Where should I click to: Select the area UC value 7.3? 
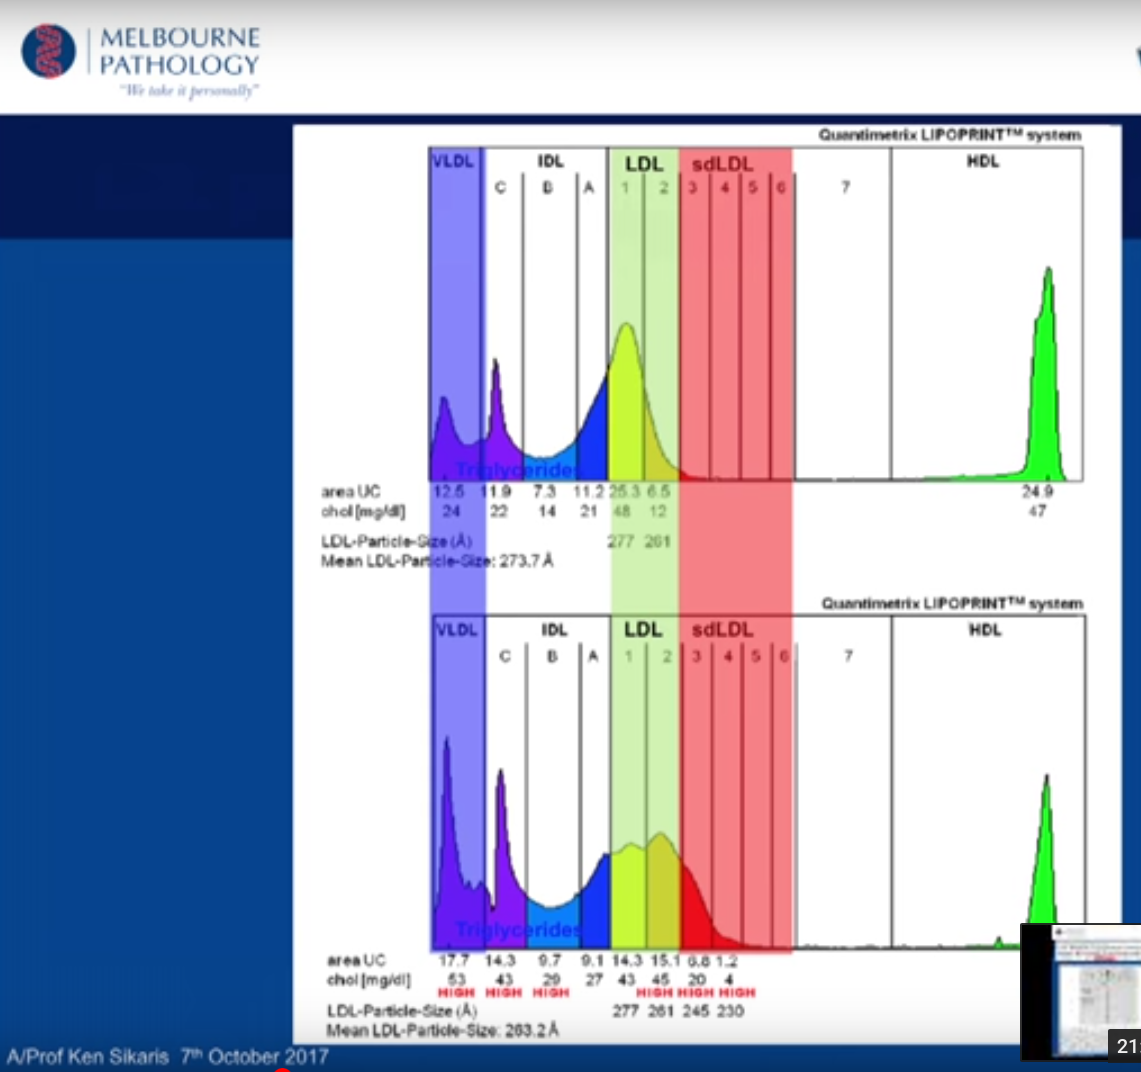point(544,492)
